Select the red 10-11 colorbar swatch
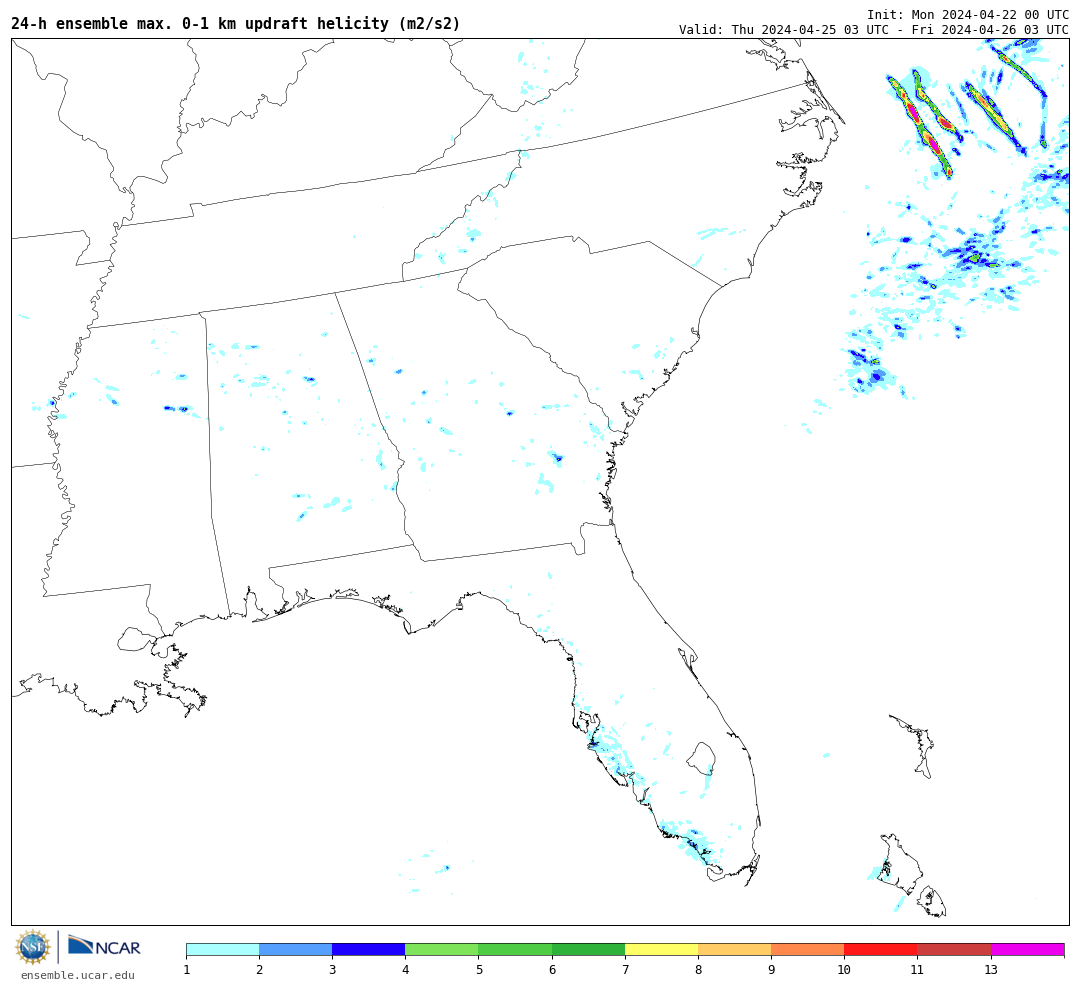 point(881,950)
